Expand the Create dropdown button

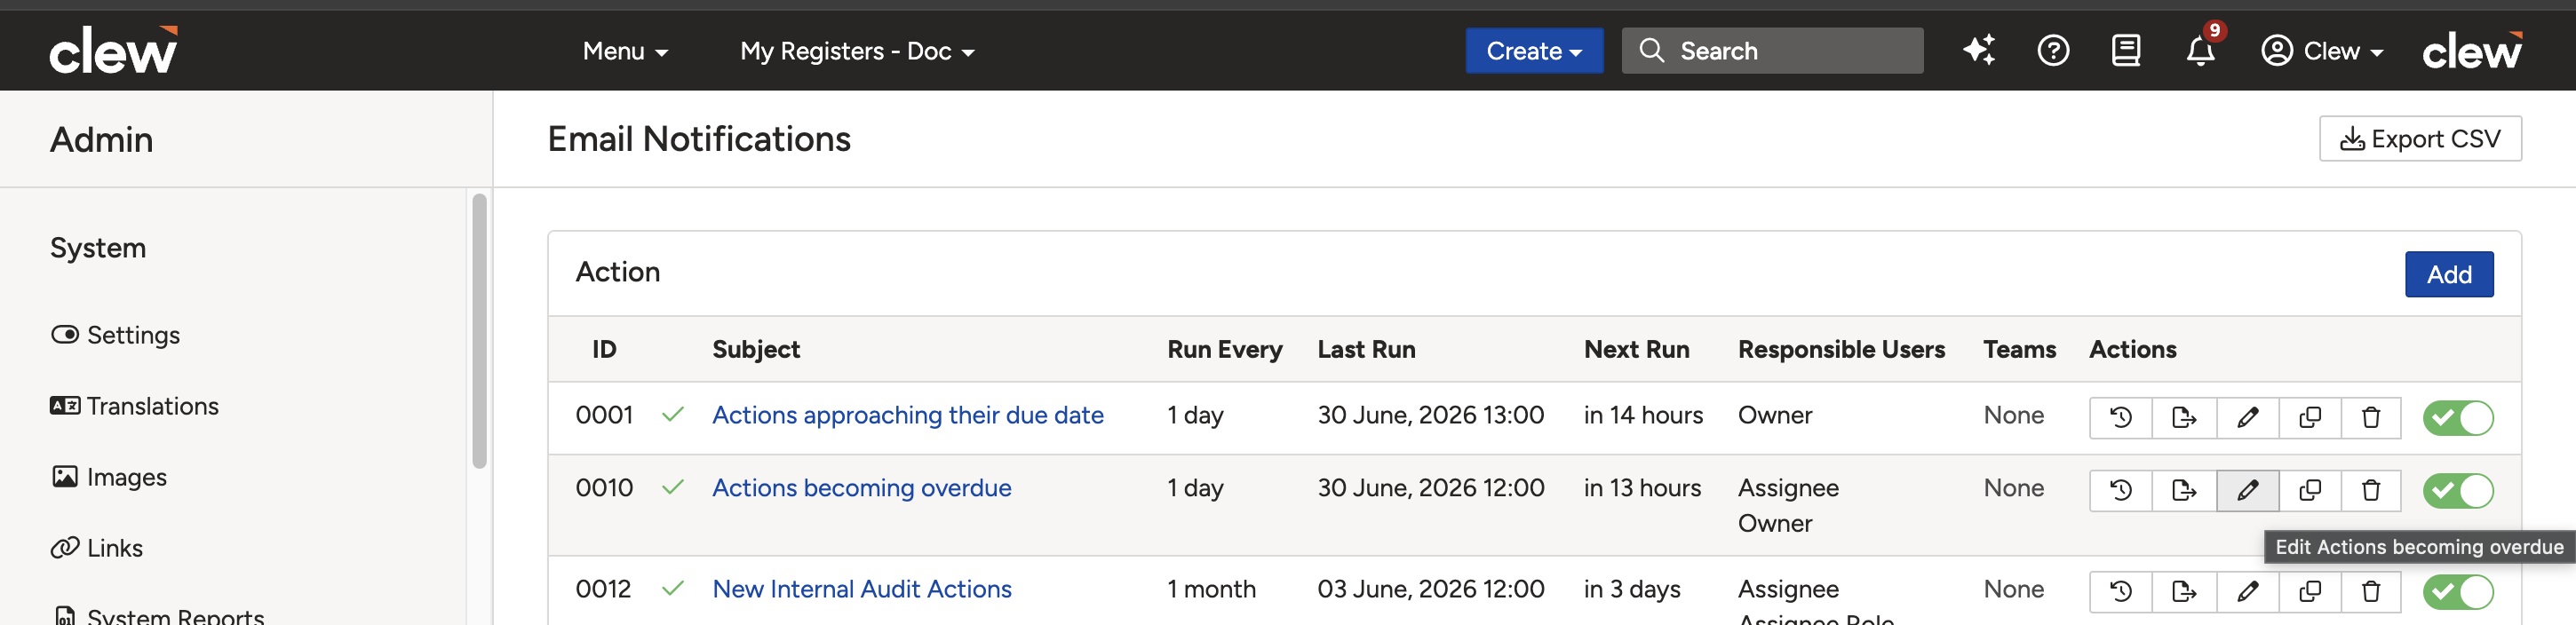1534,51
